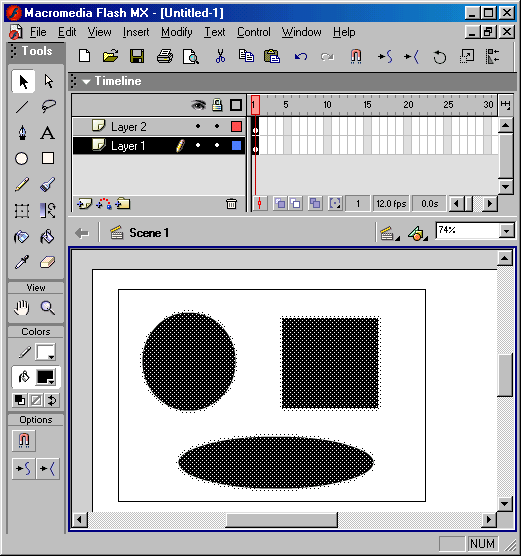Open the Edit Symbols dropdown
The height and width of the screenshot is (556, 521).
click(417, 233)
